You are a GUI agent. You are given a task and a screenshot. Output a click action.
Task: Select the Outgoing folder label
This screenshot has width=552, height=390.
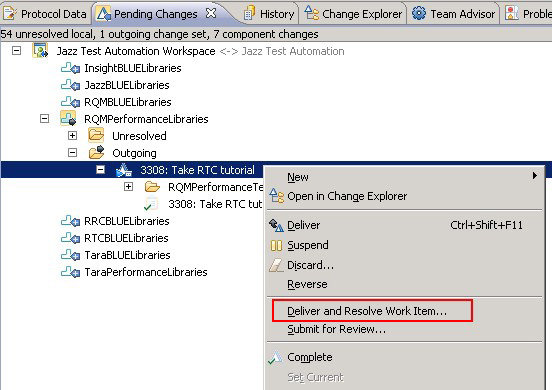[134, 153]
